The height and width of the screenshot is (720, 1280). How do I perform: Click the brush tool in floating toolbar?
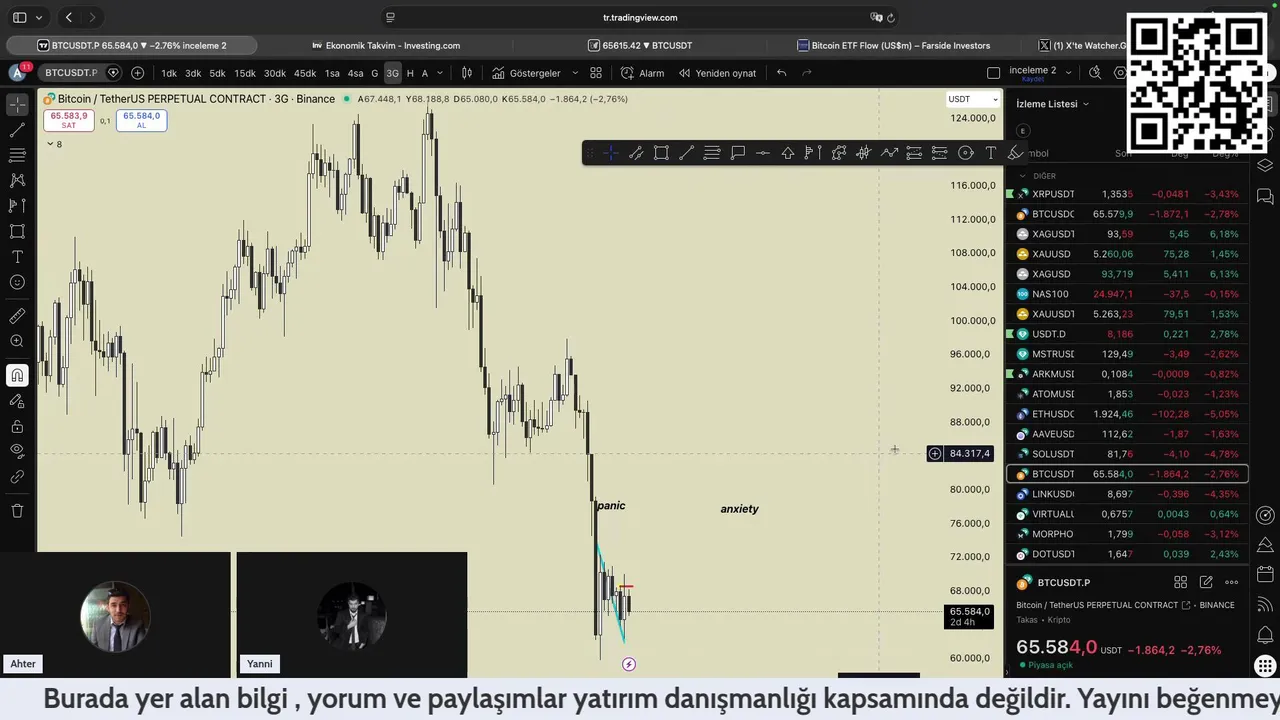coord(1015,153)
